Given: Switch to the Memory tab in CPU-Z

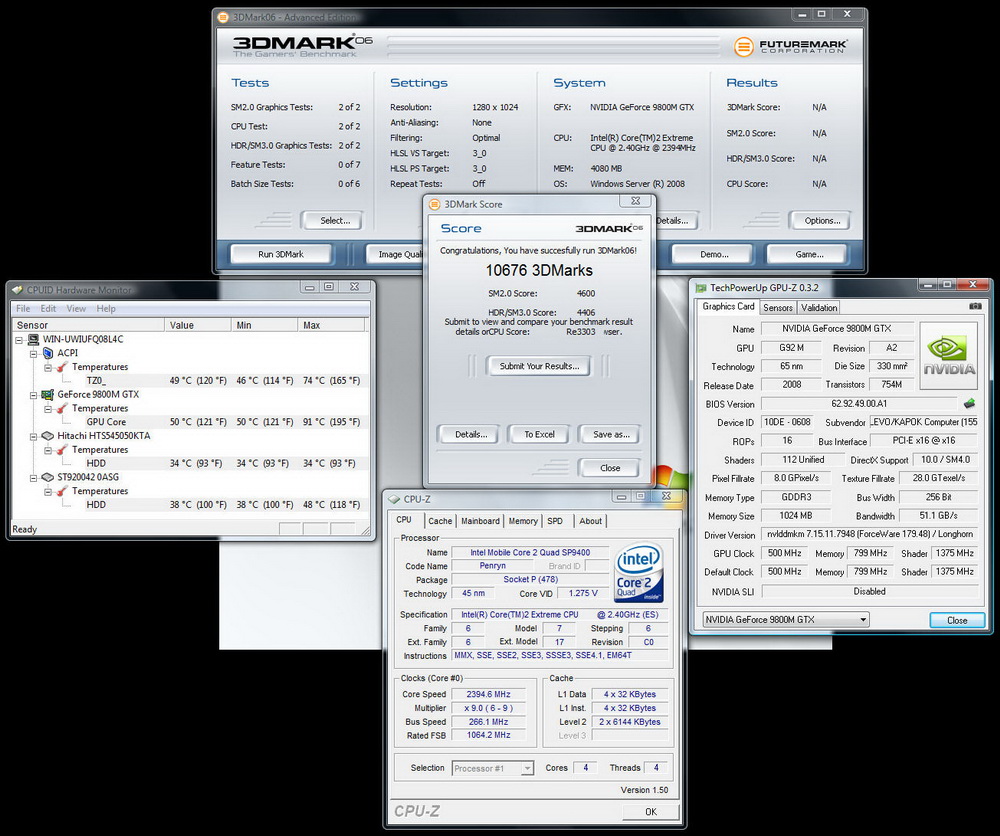Looking at the screenshot, I should (523, 521).
